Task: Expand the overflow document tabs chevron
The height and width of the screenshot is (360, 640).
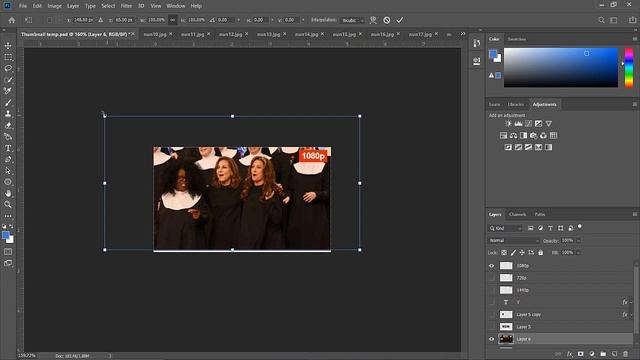Action: [x=463, y=34]
